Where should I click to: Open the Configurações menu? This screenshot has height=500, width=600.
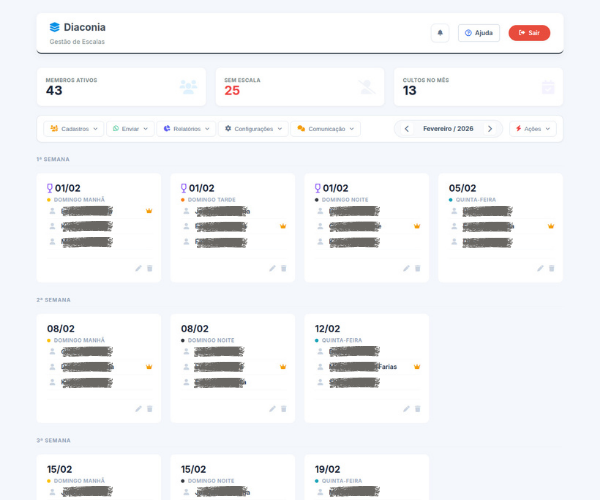coord(254,129)
